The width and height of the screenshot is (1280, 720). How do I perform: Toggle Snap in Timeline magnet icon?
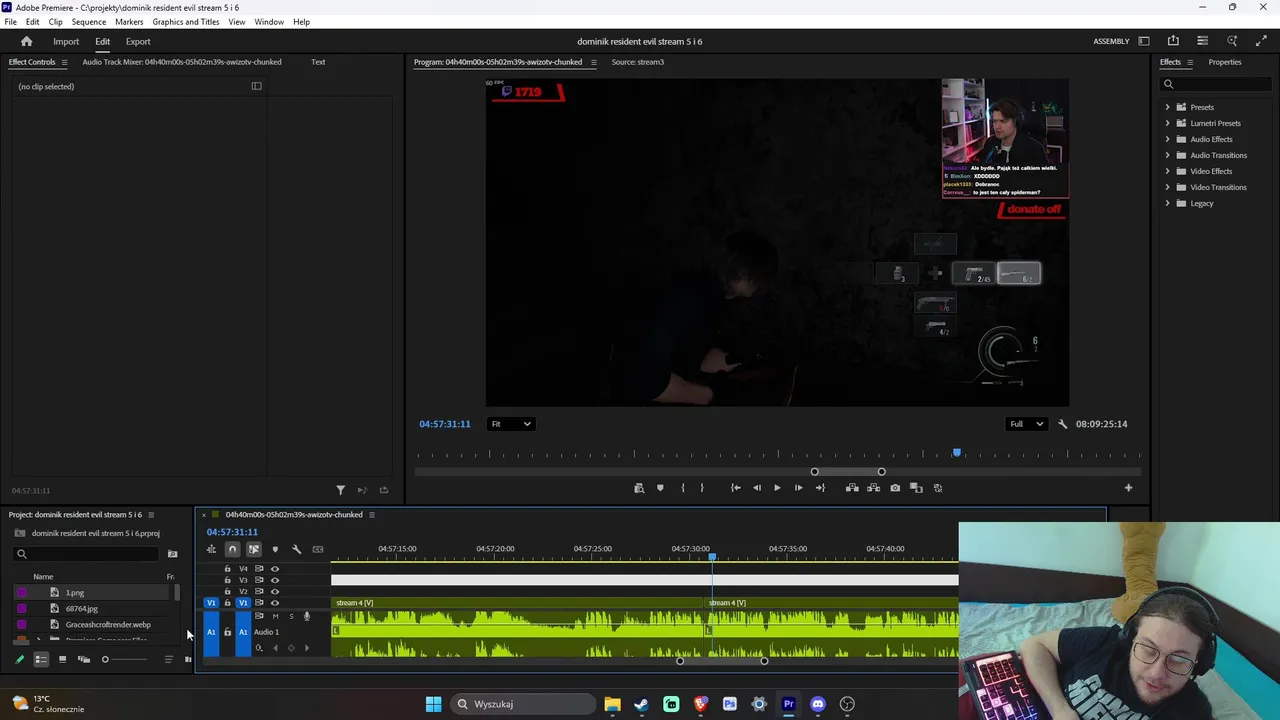click(232, 549)
